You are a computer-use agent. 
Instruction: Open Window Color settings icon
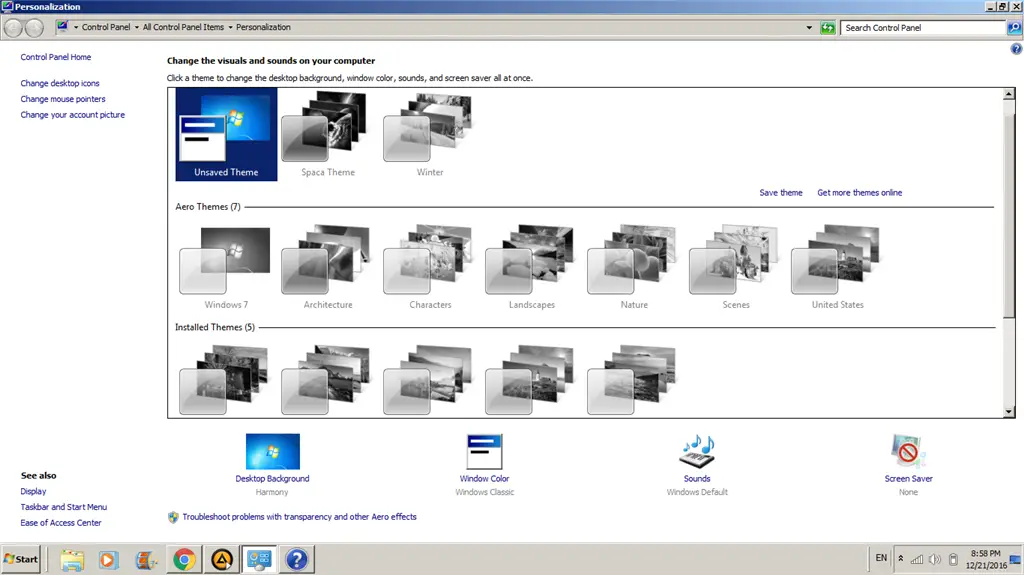click(484, 452)
